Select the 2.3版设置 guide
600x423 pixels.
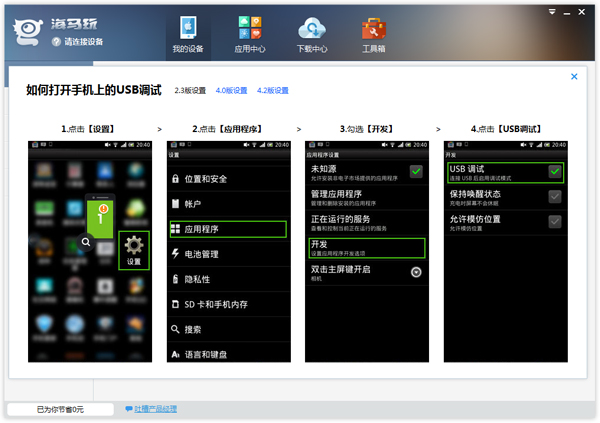(190, 90)
